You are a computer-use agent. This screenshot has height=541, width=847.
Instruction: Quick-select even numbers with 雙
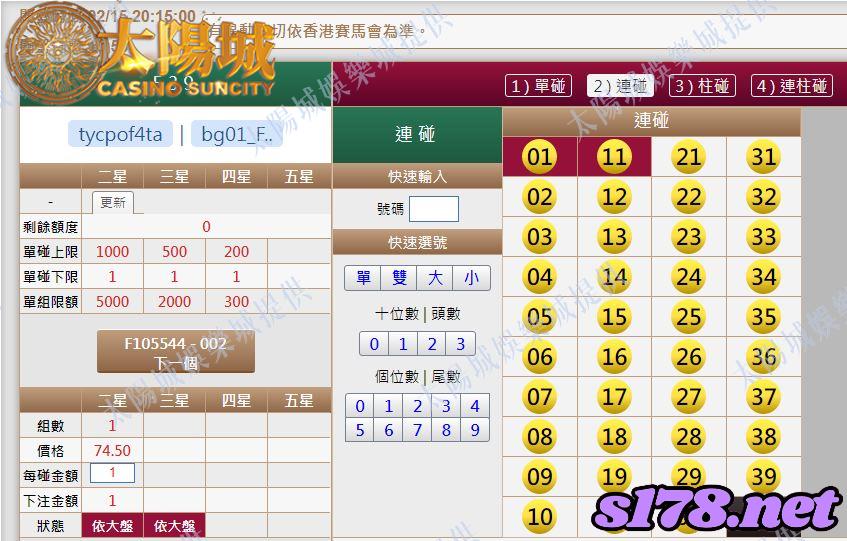point(399,278)
